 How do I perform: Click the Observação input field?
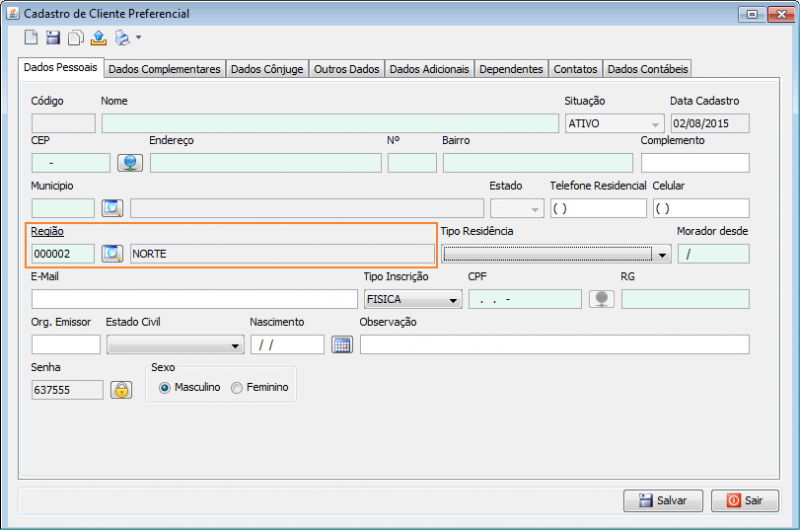(x=555, y=344)
